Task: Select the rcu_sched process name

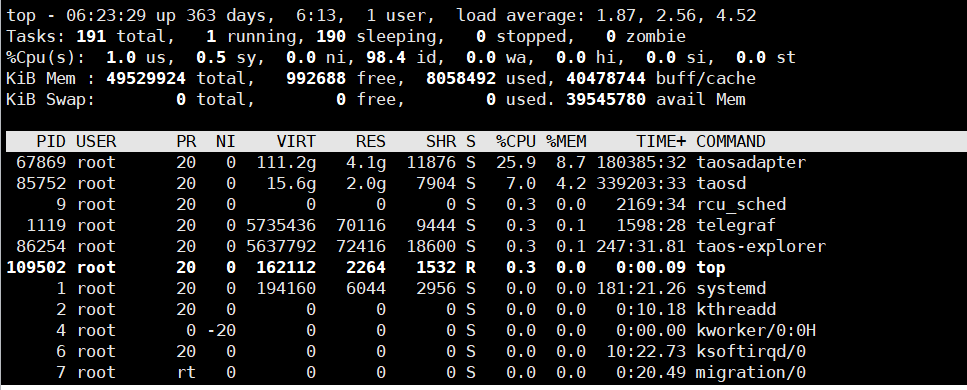Action: tap(741, 205)
